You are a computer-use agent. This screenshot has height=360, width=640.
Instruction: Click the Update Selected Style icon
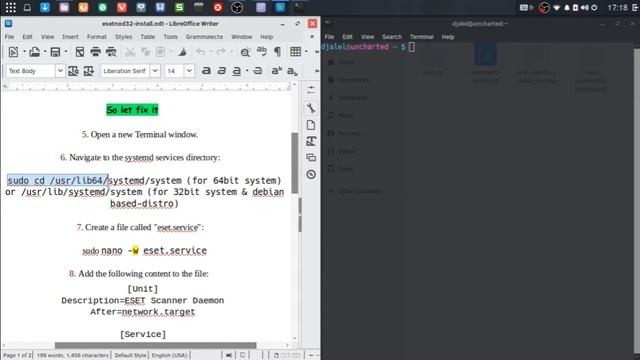[73, 71]
